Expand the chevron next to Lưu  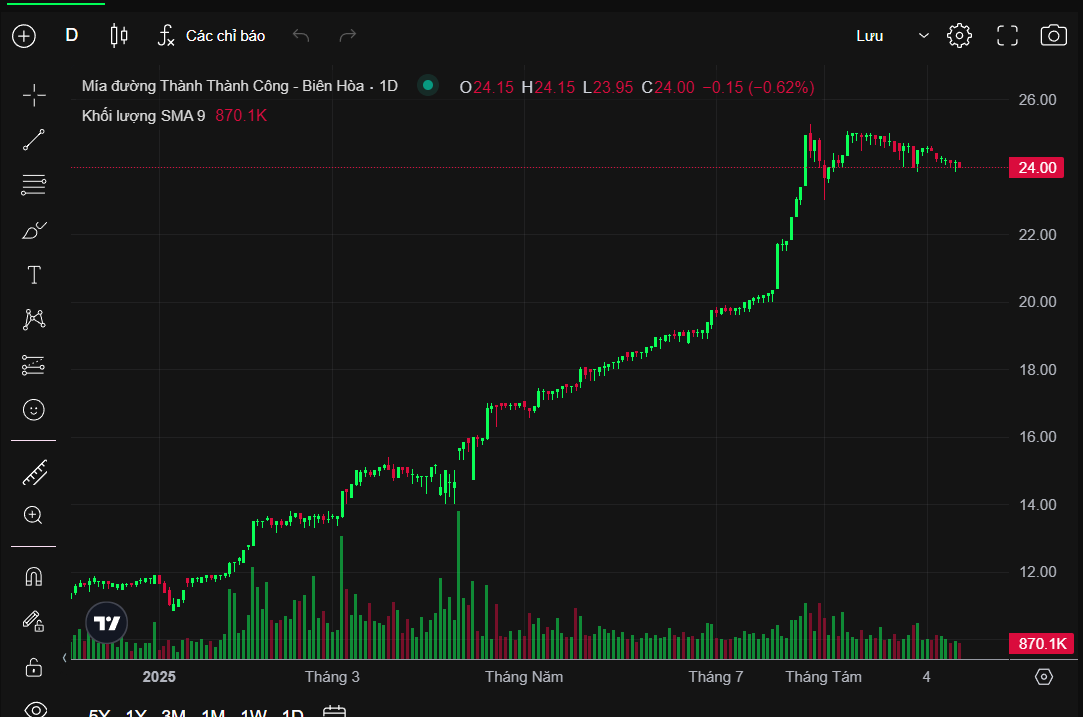pyautogui.click(x=923, y=35)
